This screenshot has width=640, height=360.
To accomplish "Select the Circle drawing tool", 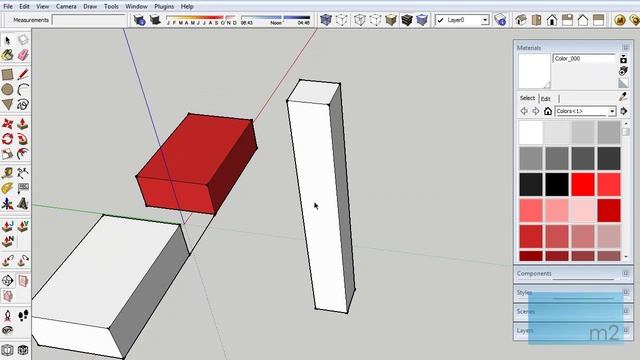I will click(7, 89).
